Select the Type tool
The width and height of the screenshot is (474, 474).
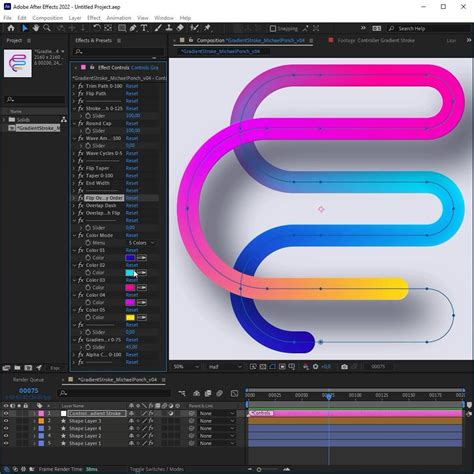click(144, 28)
